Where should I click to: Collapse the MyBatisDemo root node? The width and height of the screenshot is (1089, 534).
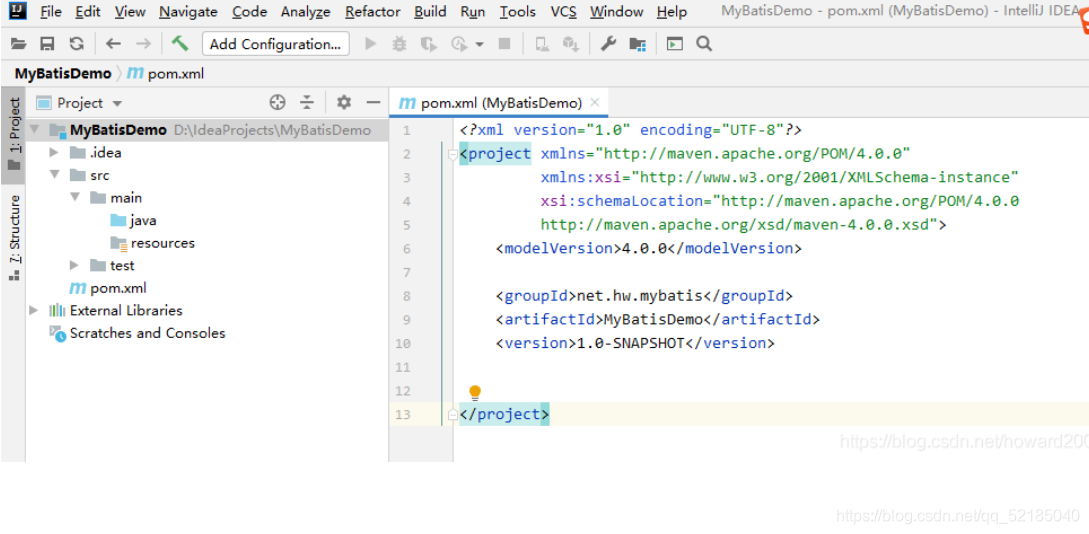click(x=35, y=130)
